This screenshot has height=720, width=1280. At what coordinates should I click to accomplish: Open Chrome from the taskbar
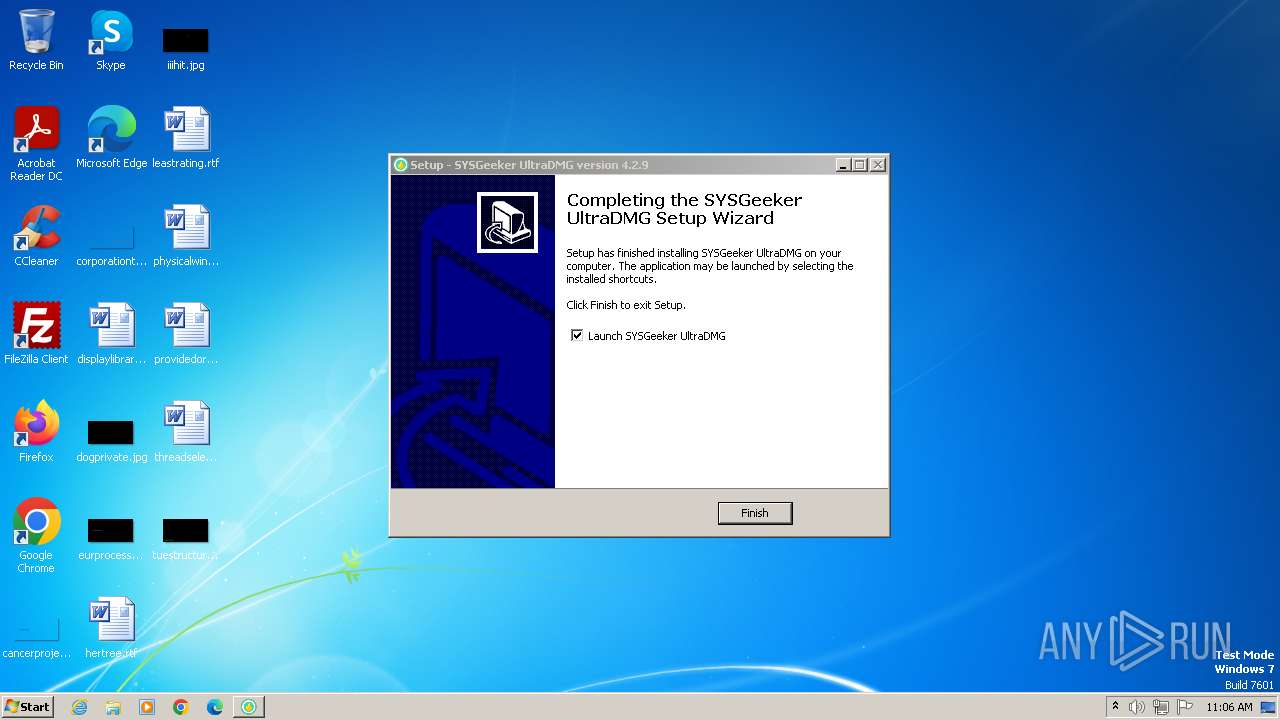[x=181, y=707]
